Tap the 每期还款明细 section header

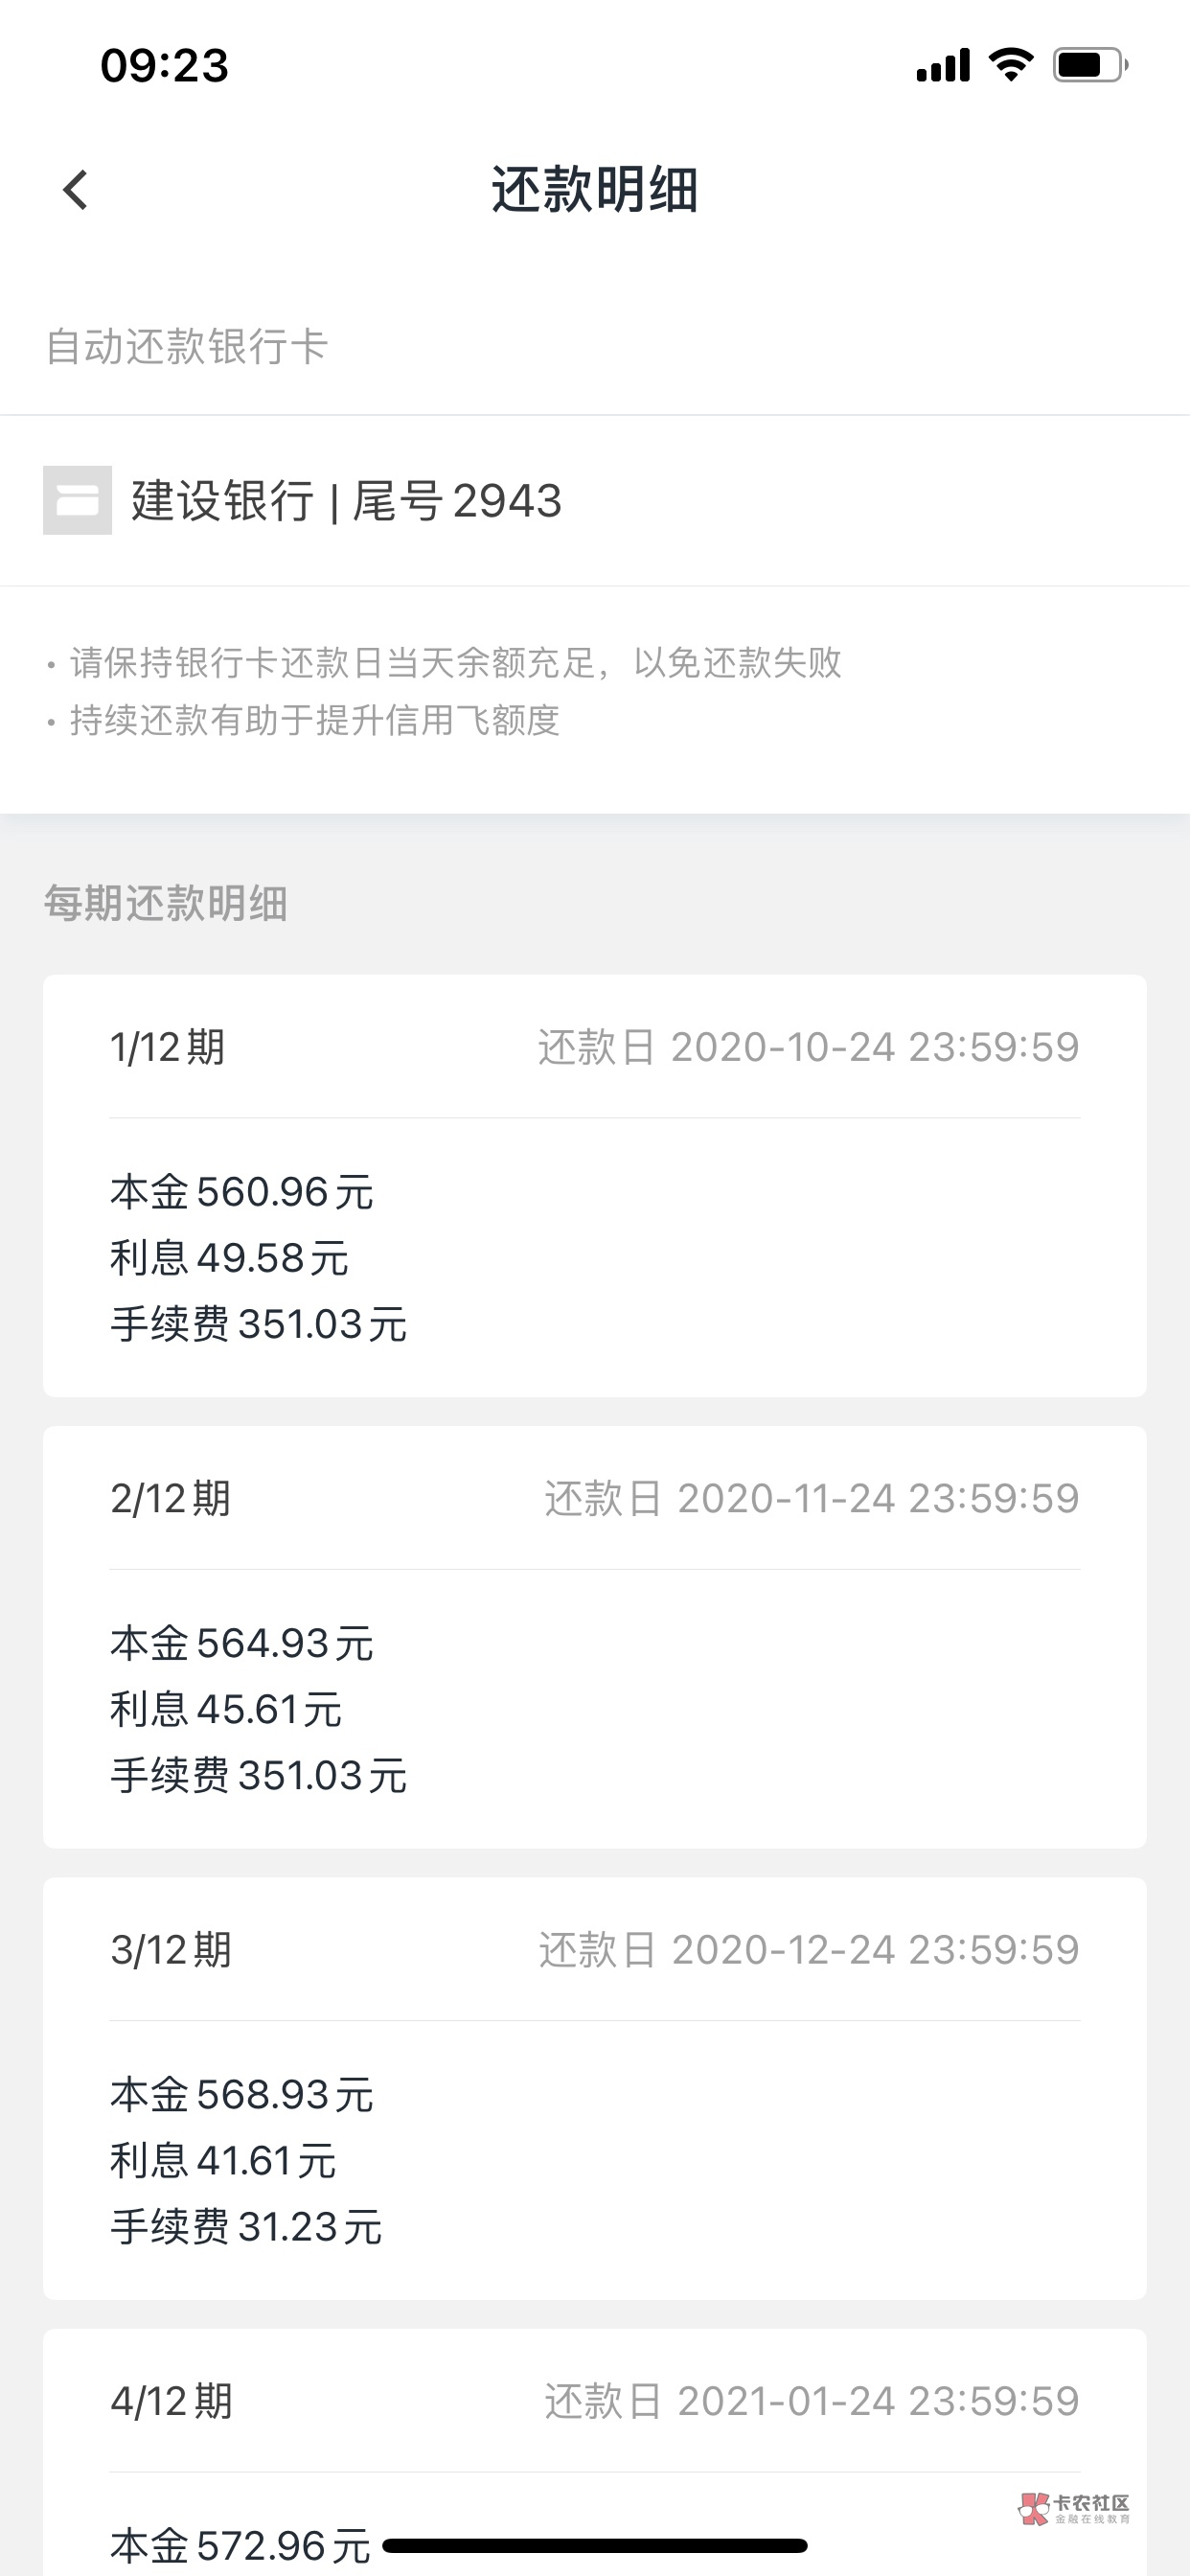click(x=166, y=903)
